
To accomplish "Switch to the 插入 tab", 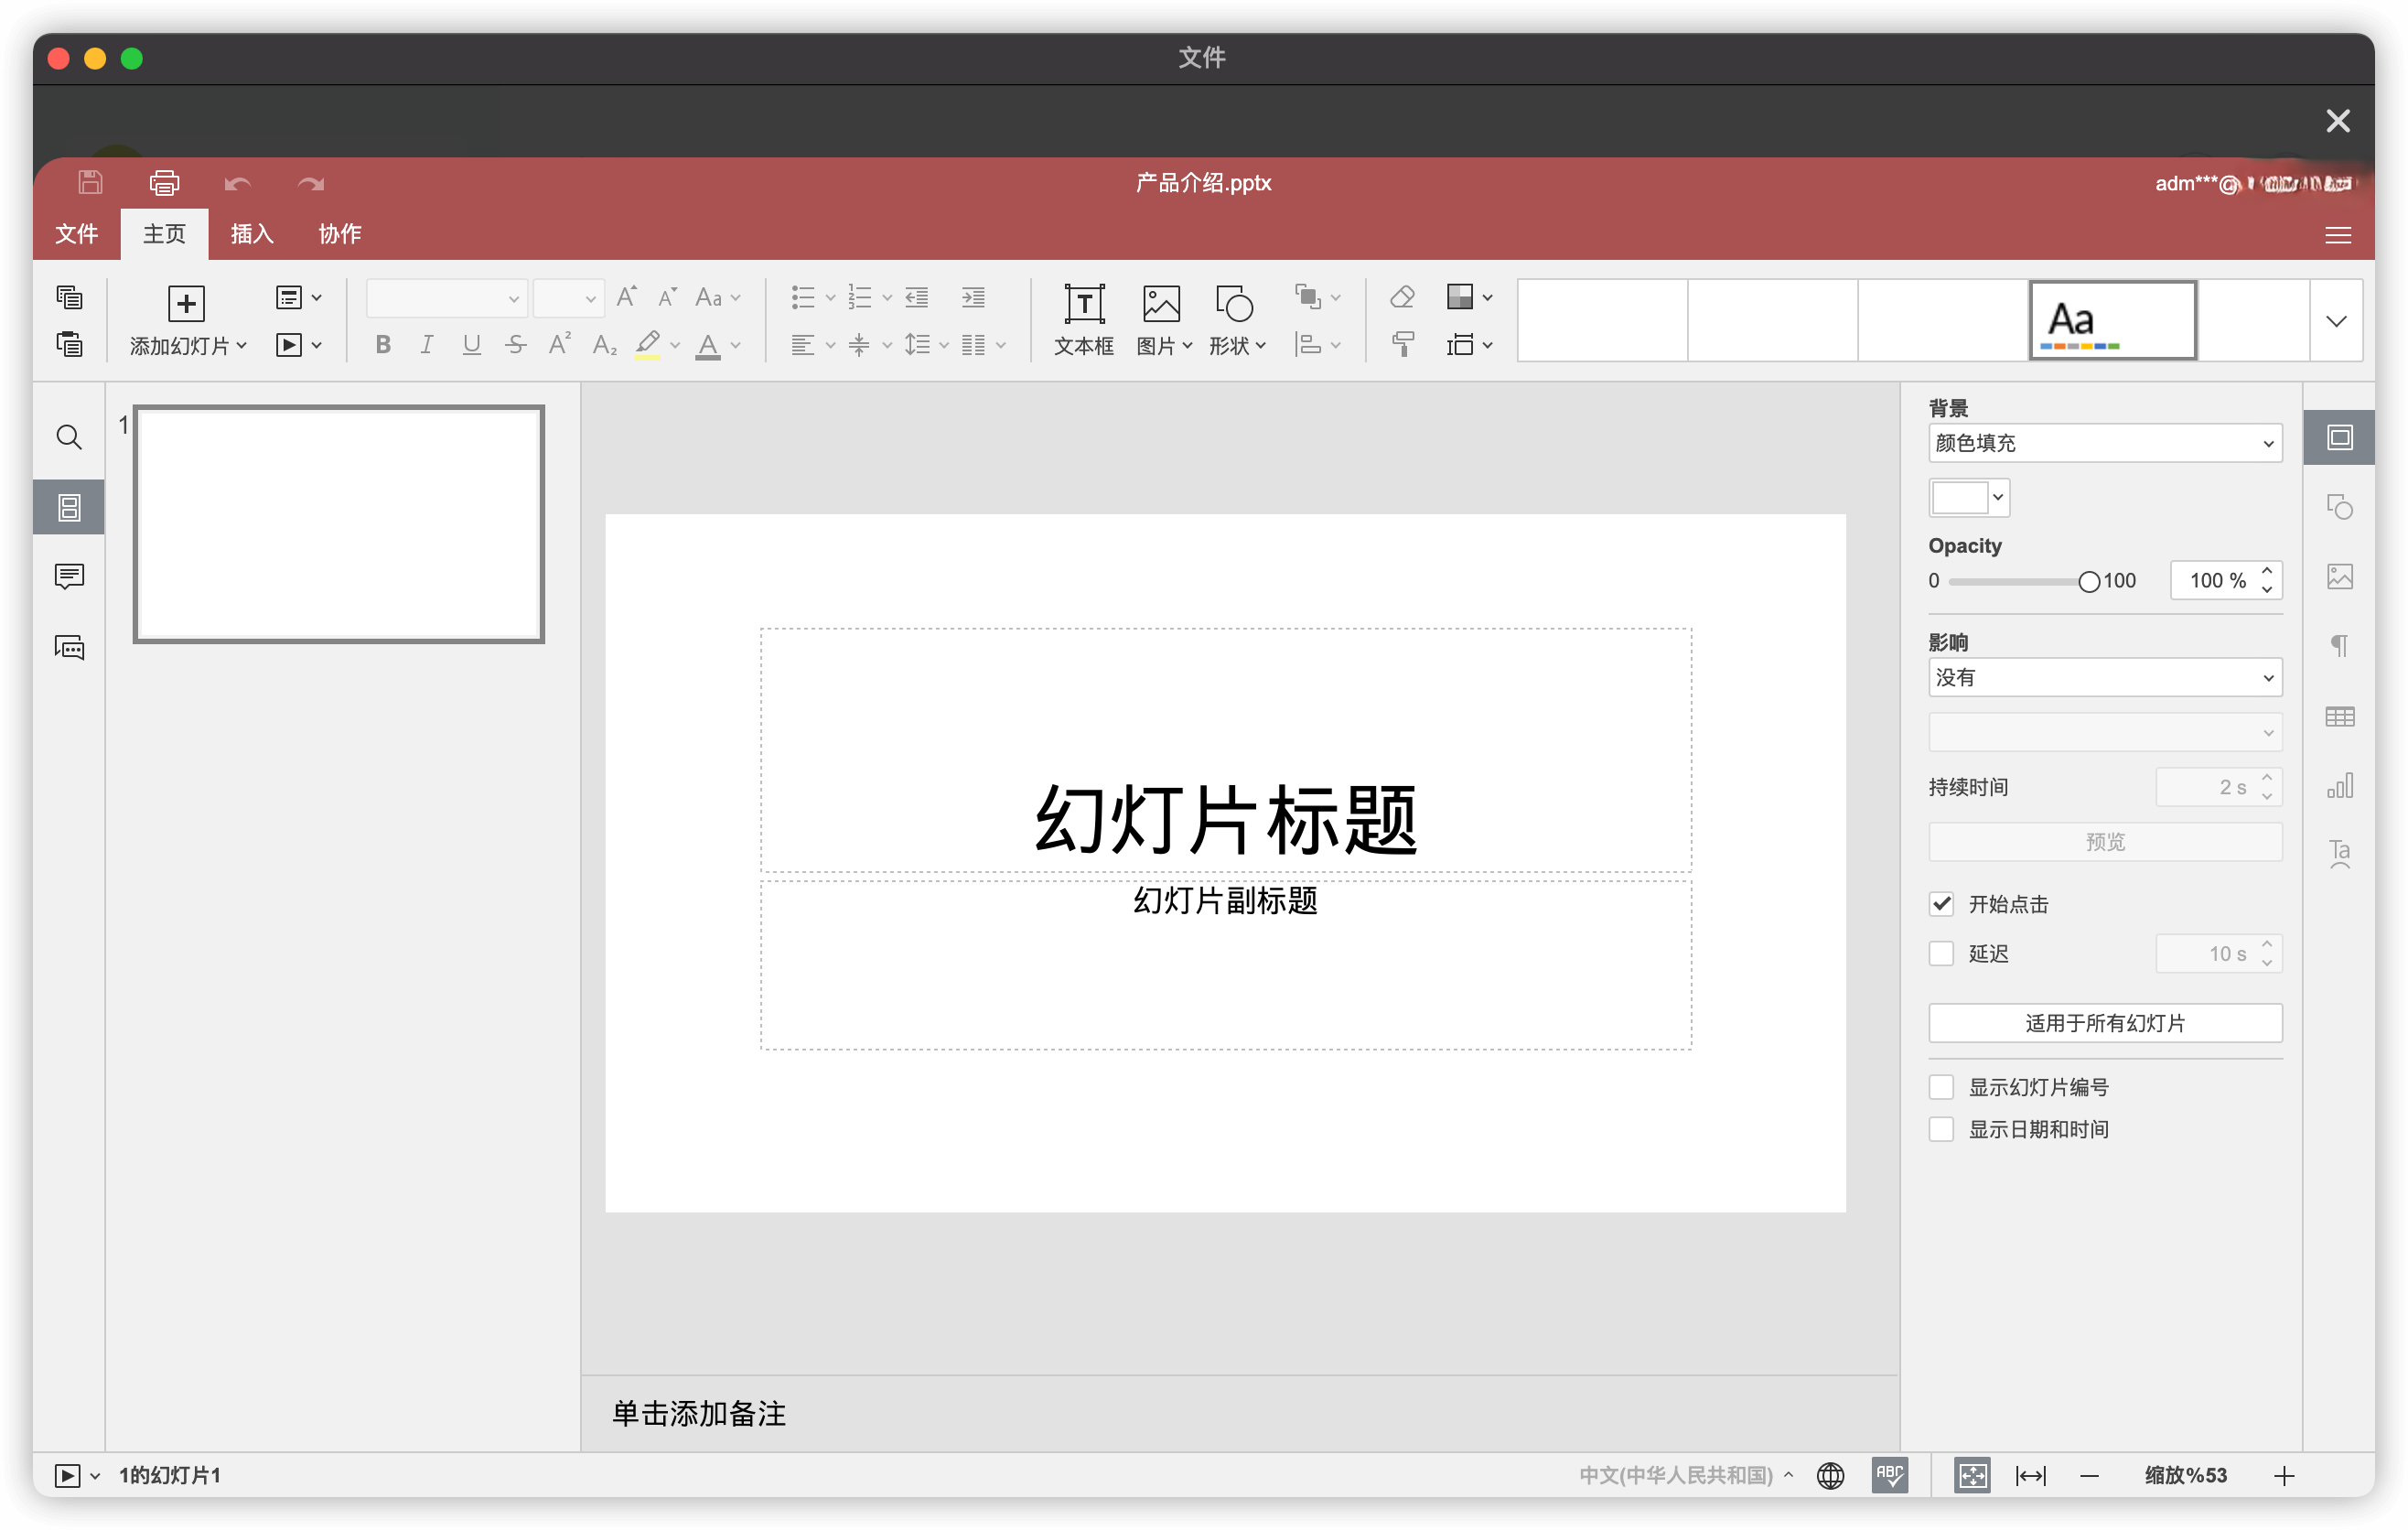I will [251, 234].
